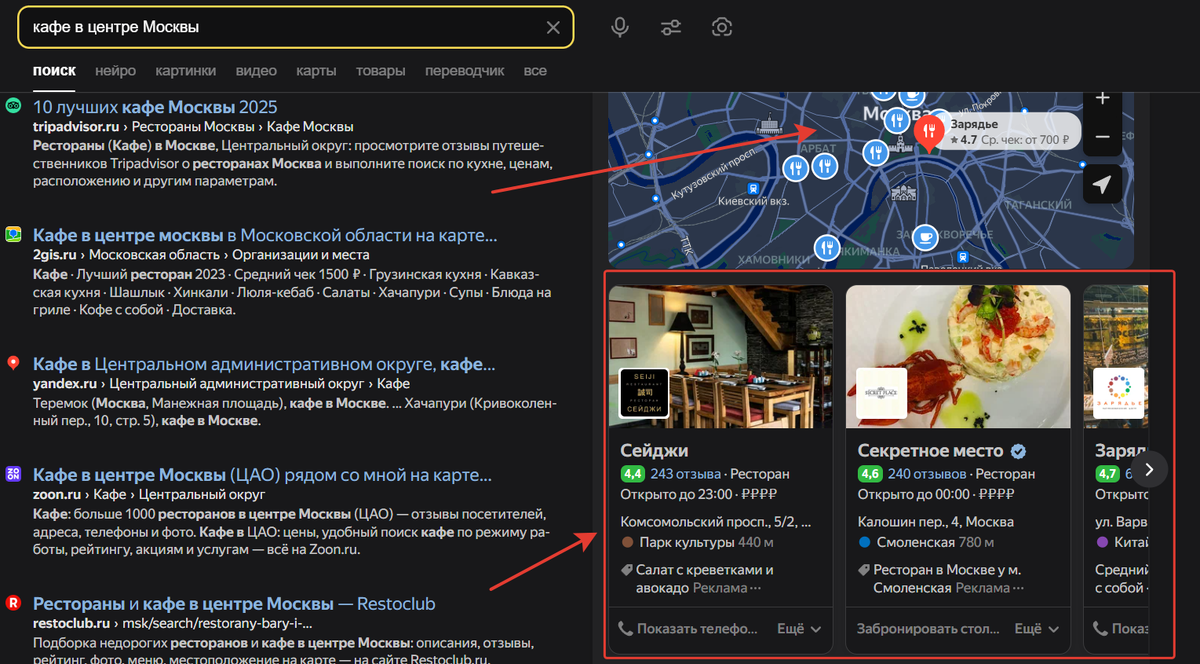Select the «поиск» tab
This screenshot has height=664, width=1200.
[54, 71]
